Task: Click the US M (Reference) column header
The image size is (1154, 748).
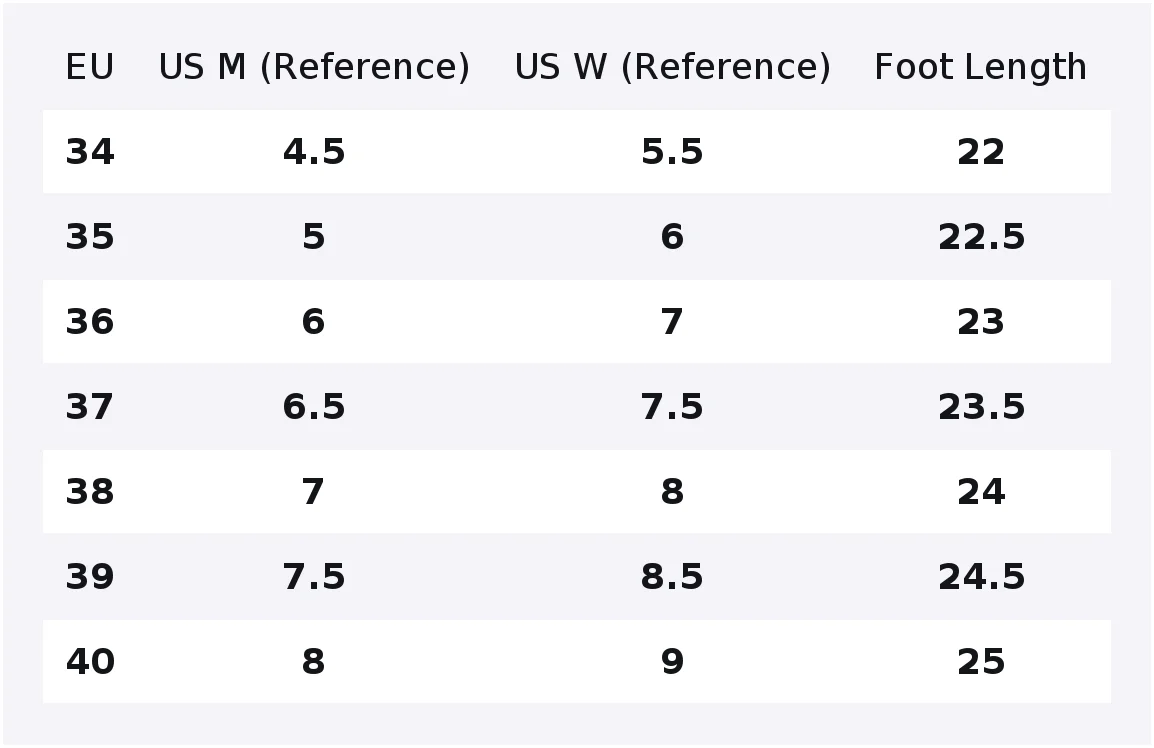Action: coord(314,67)
